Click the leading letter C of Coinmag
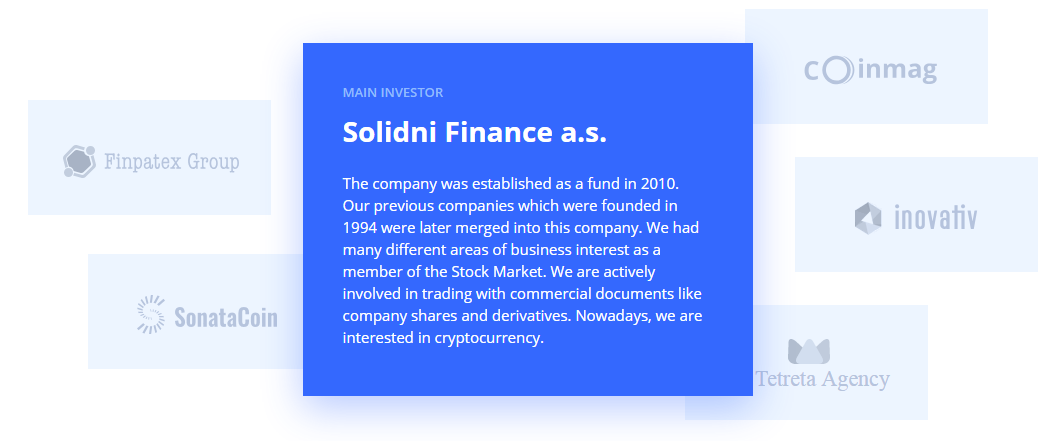 pos(813,71)
